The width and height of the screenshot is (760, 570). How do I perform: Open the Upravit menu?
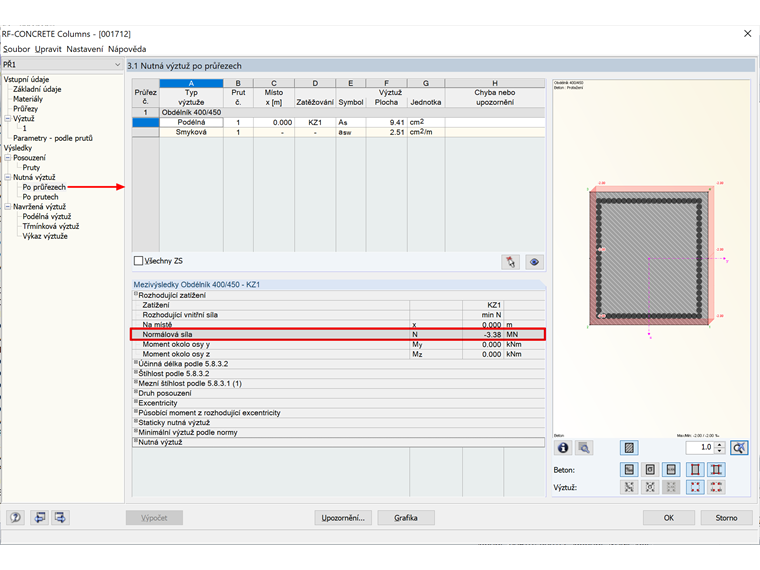(x=48, y=49)
